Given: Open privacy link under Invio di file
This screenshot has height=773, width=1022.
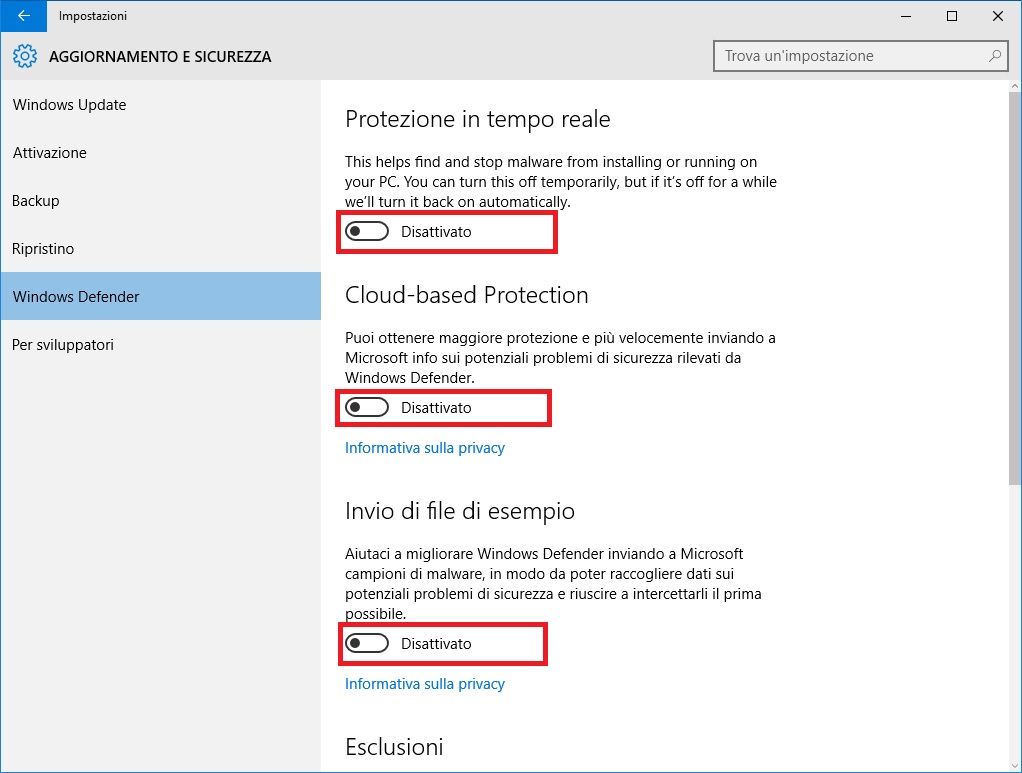Looking at the screenshot, I should pos(425,684).
